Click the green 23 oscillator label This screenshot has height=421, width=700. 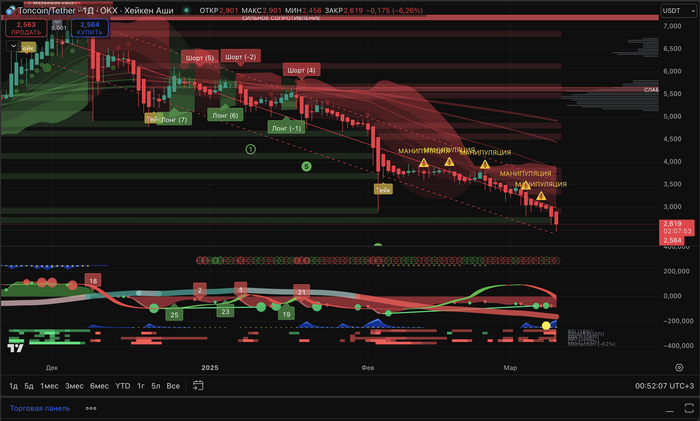coord(225,312)
